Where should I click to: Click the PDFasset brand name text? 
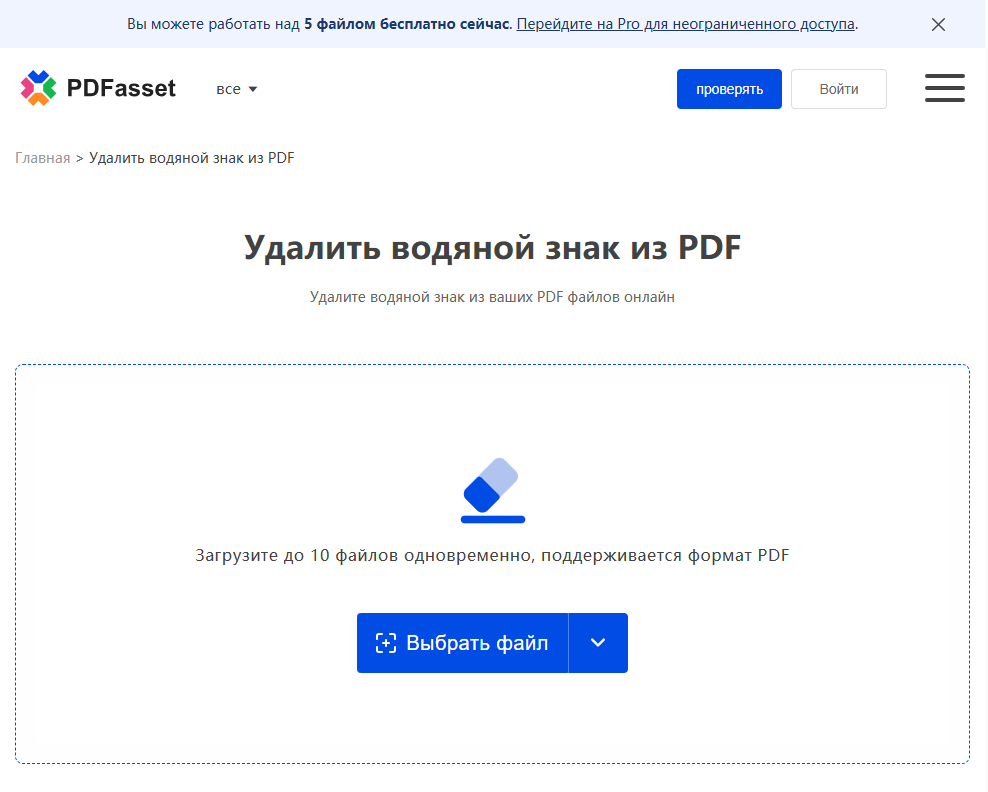[x=124, y=88]
